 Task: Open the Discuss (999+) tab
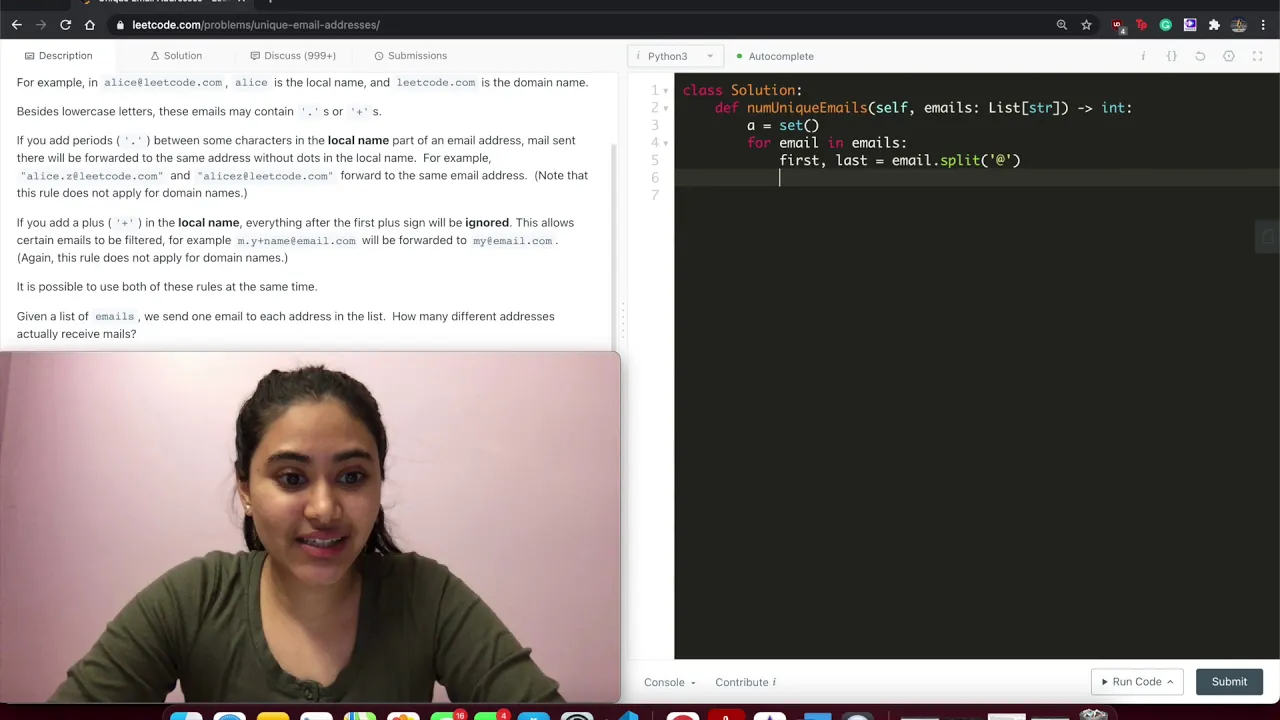tap(293, 56)
